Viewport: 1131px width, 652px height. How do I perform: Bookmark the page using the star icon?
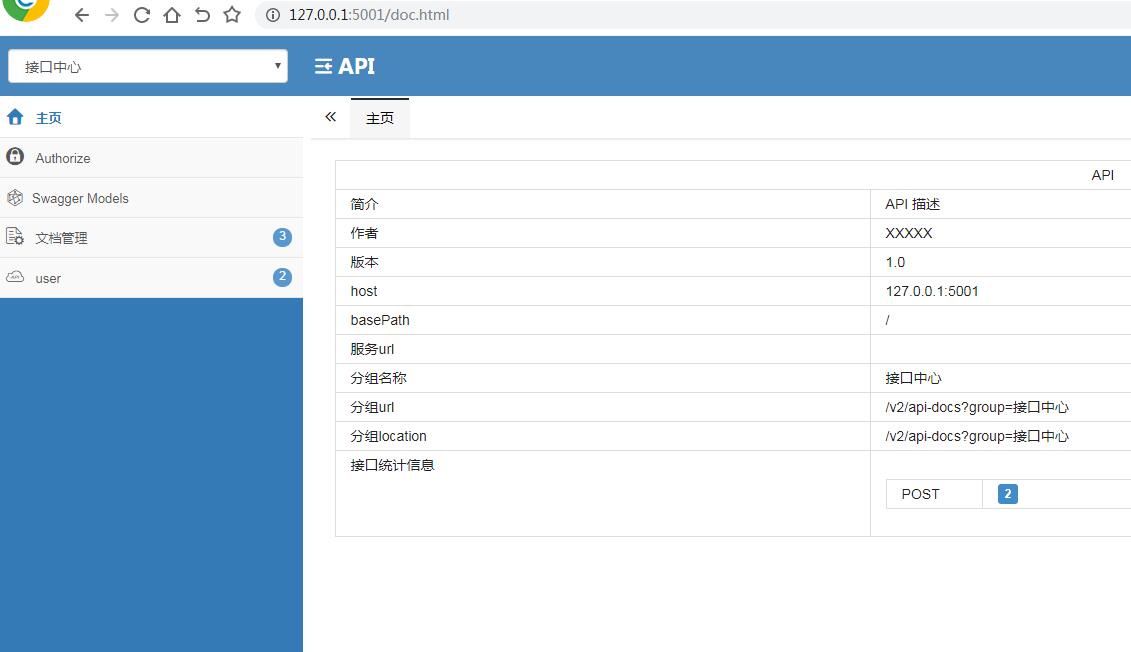tap(232, 15)
